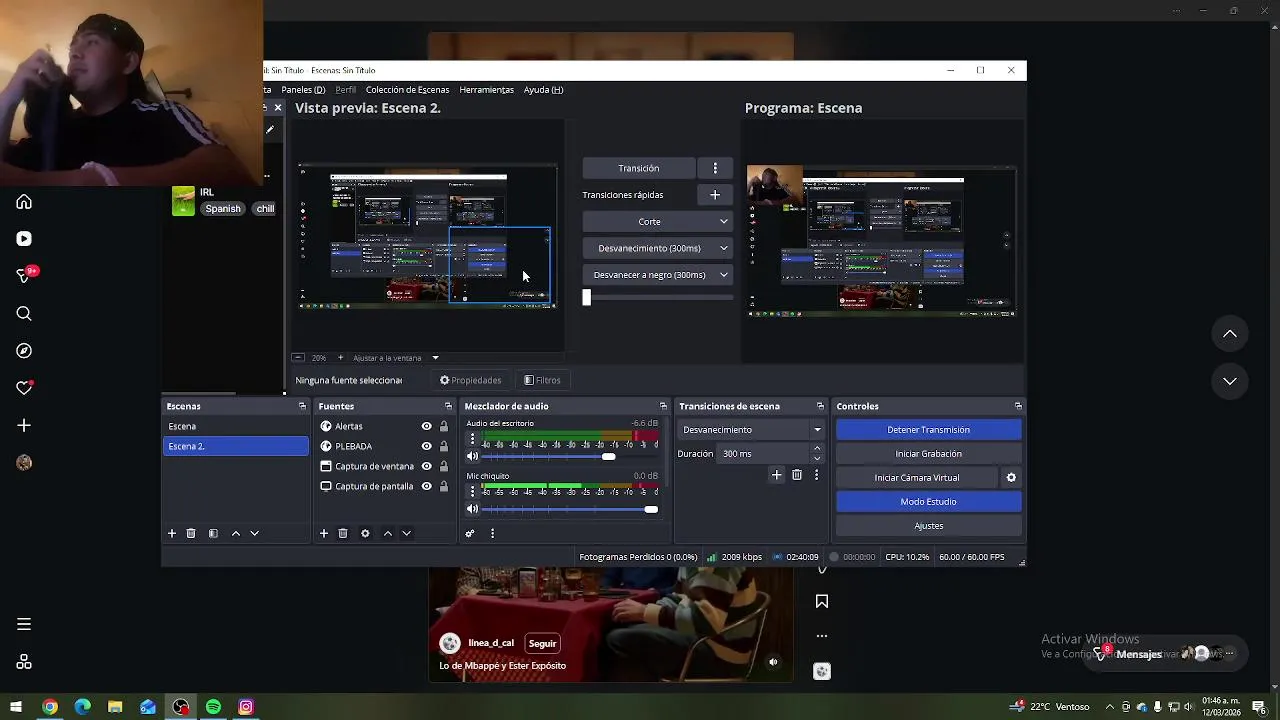Move scene up in Escenas panel

[236, 534]
